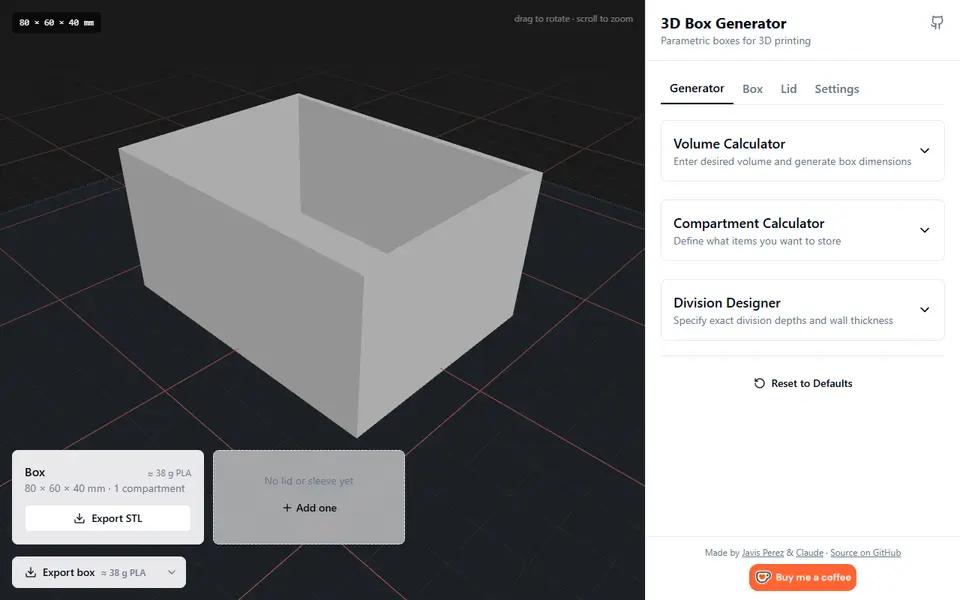Click 'drag to rotate · scroll to zoom' hint
The height and width of the screenshot is (600, 960).
[573, 19]
